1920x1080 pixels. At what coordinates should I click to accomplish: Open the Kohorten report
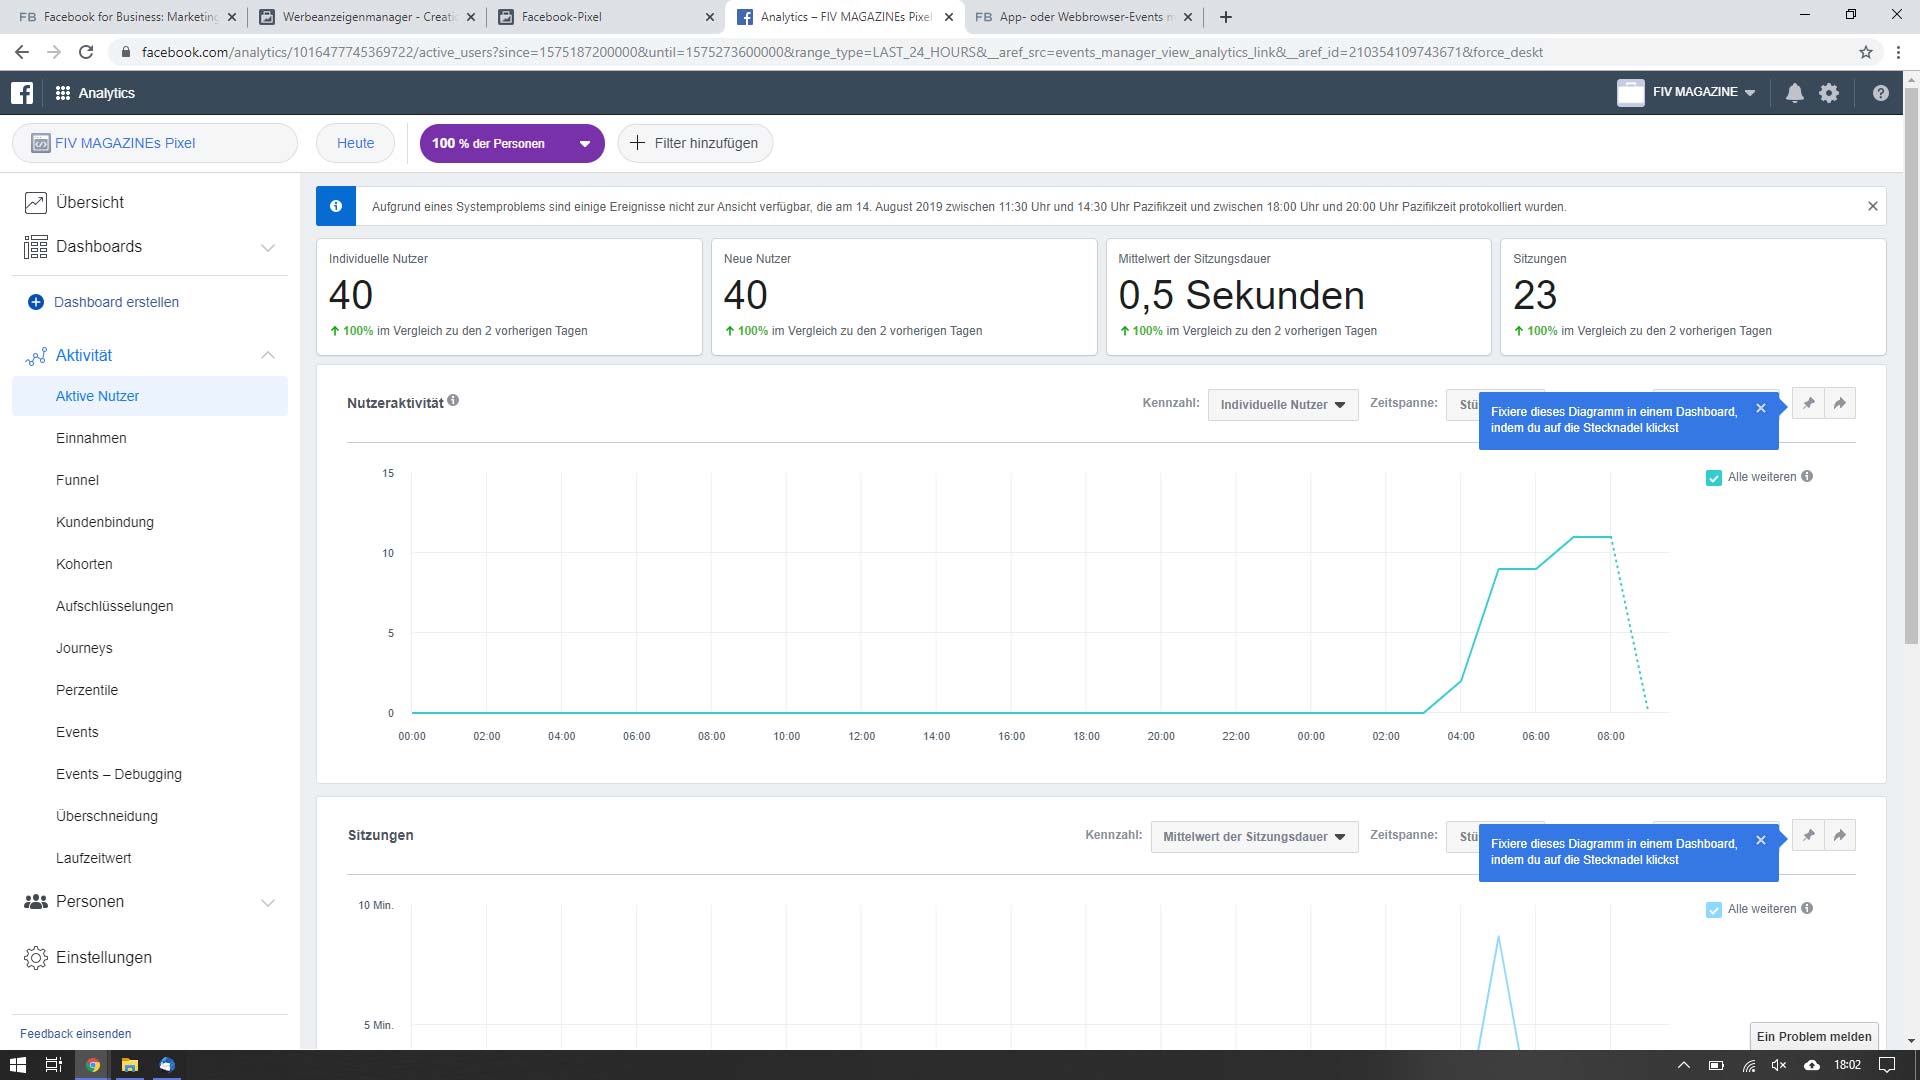click(84, 564)
